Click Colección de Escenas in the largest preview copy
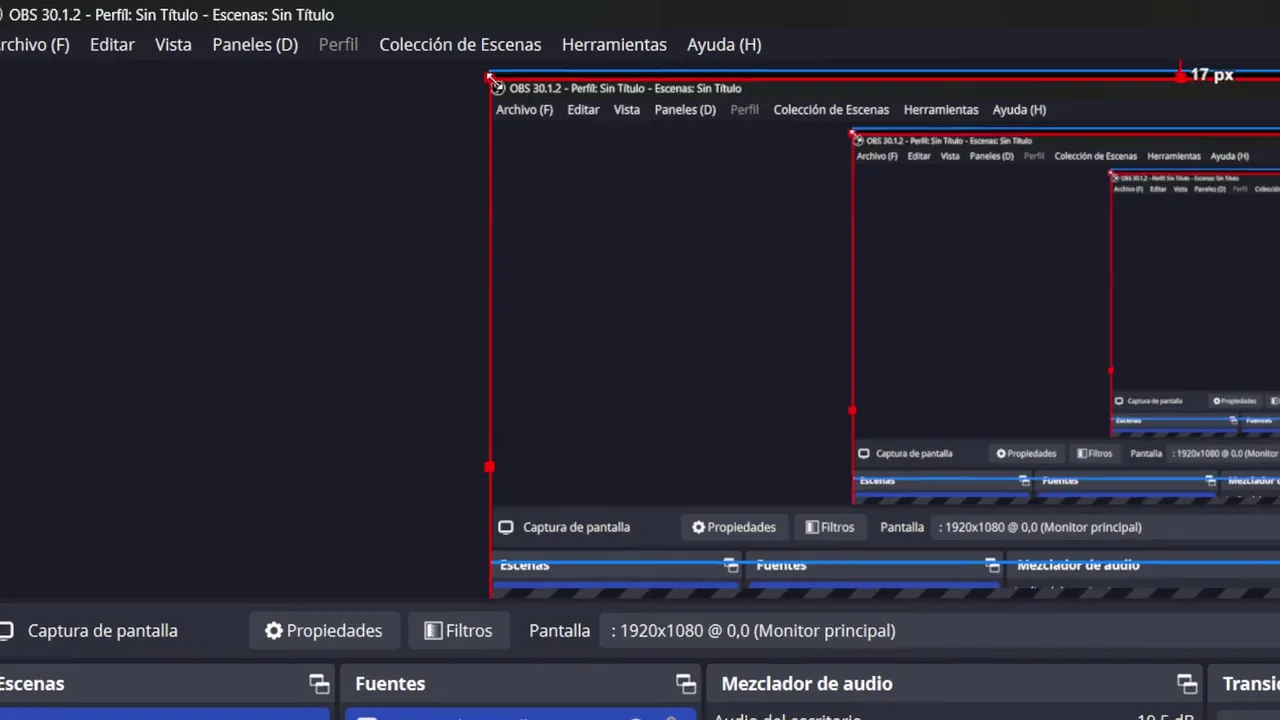The image size is (1280, 720). [831, 110]
